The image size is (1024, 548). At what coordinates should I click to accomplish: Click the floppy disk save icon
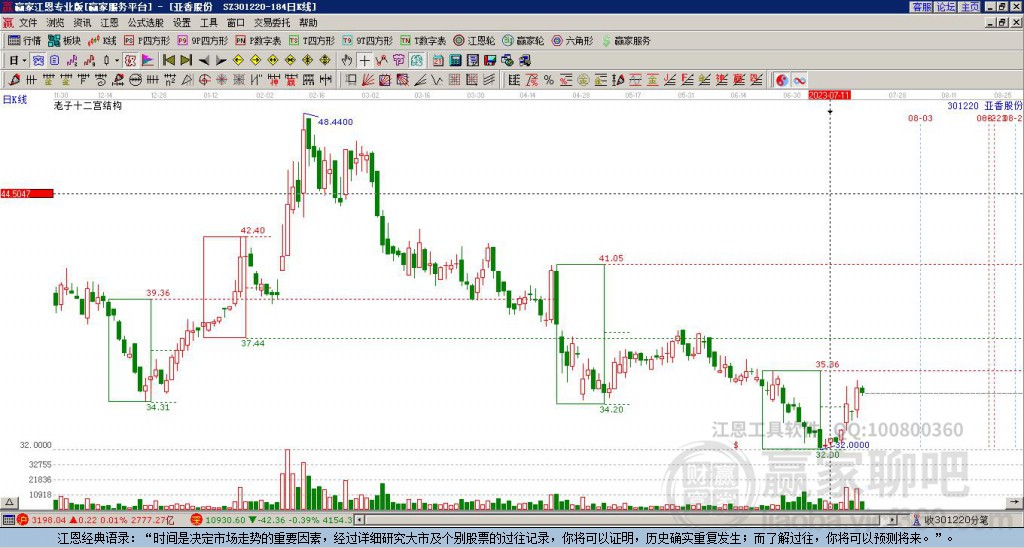pyautogui.click(x=490, y=60)
